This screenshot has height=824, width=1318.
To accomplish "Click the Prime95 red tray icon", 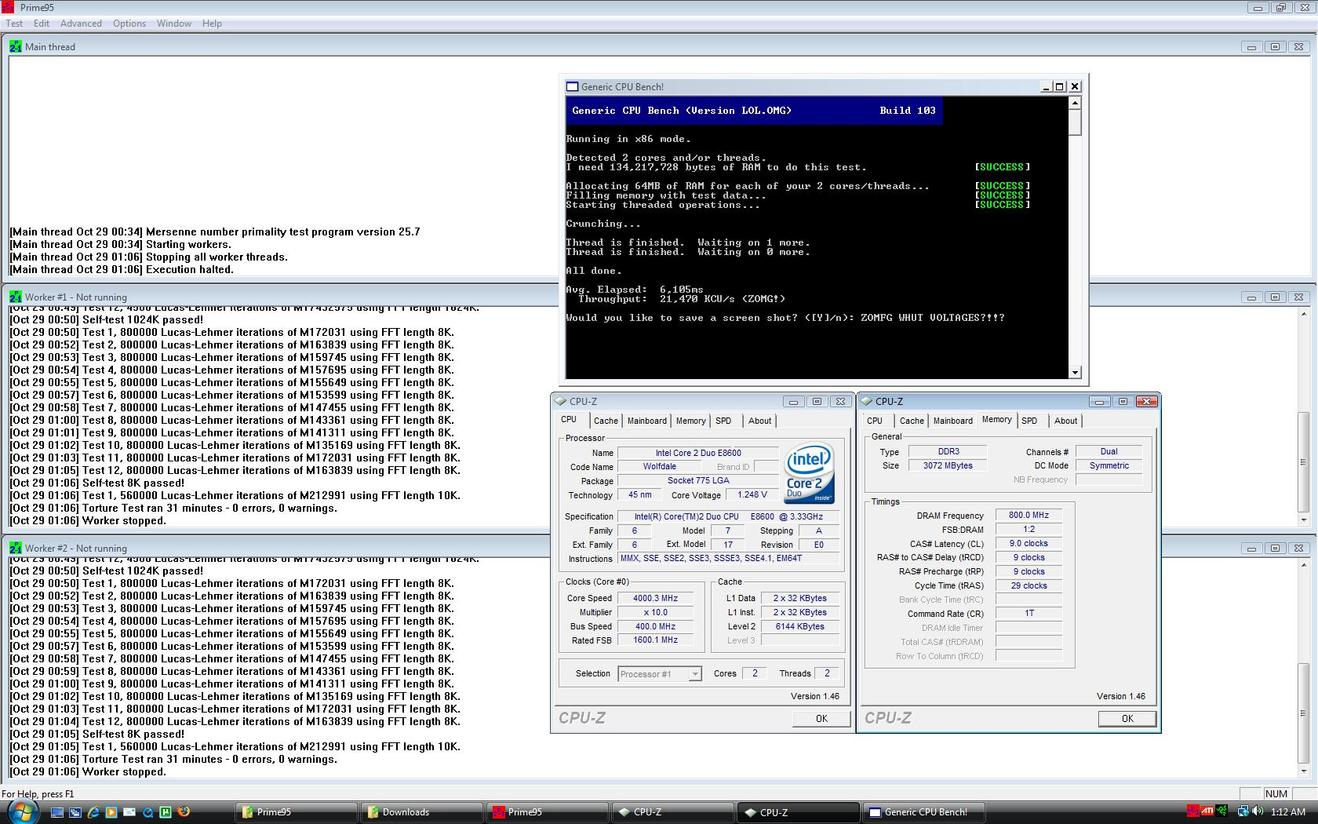I will (1193, 811).
